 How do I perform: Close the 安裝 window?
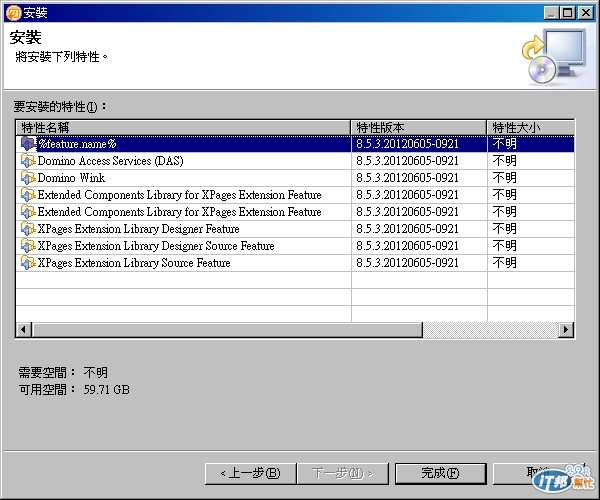point(585,13)
